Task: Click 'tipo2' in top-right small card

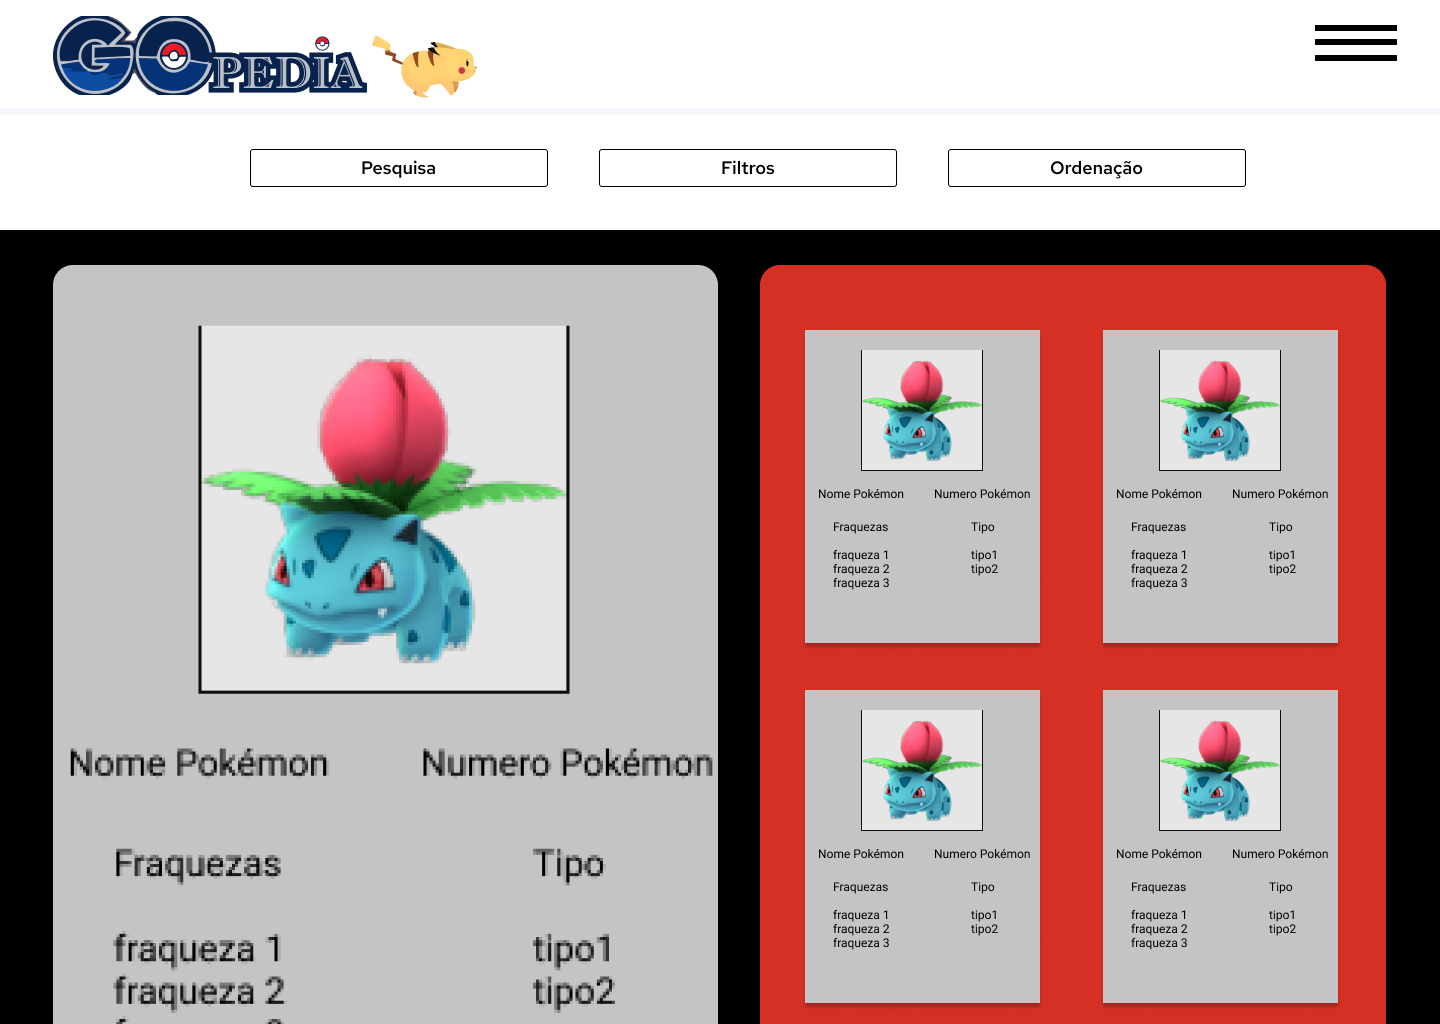Action: 1282,569
